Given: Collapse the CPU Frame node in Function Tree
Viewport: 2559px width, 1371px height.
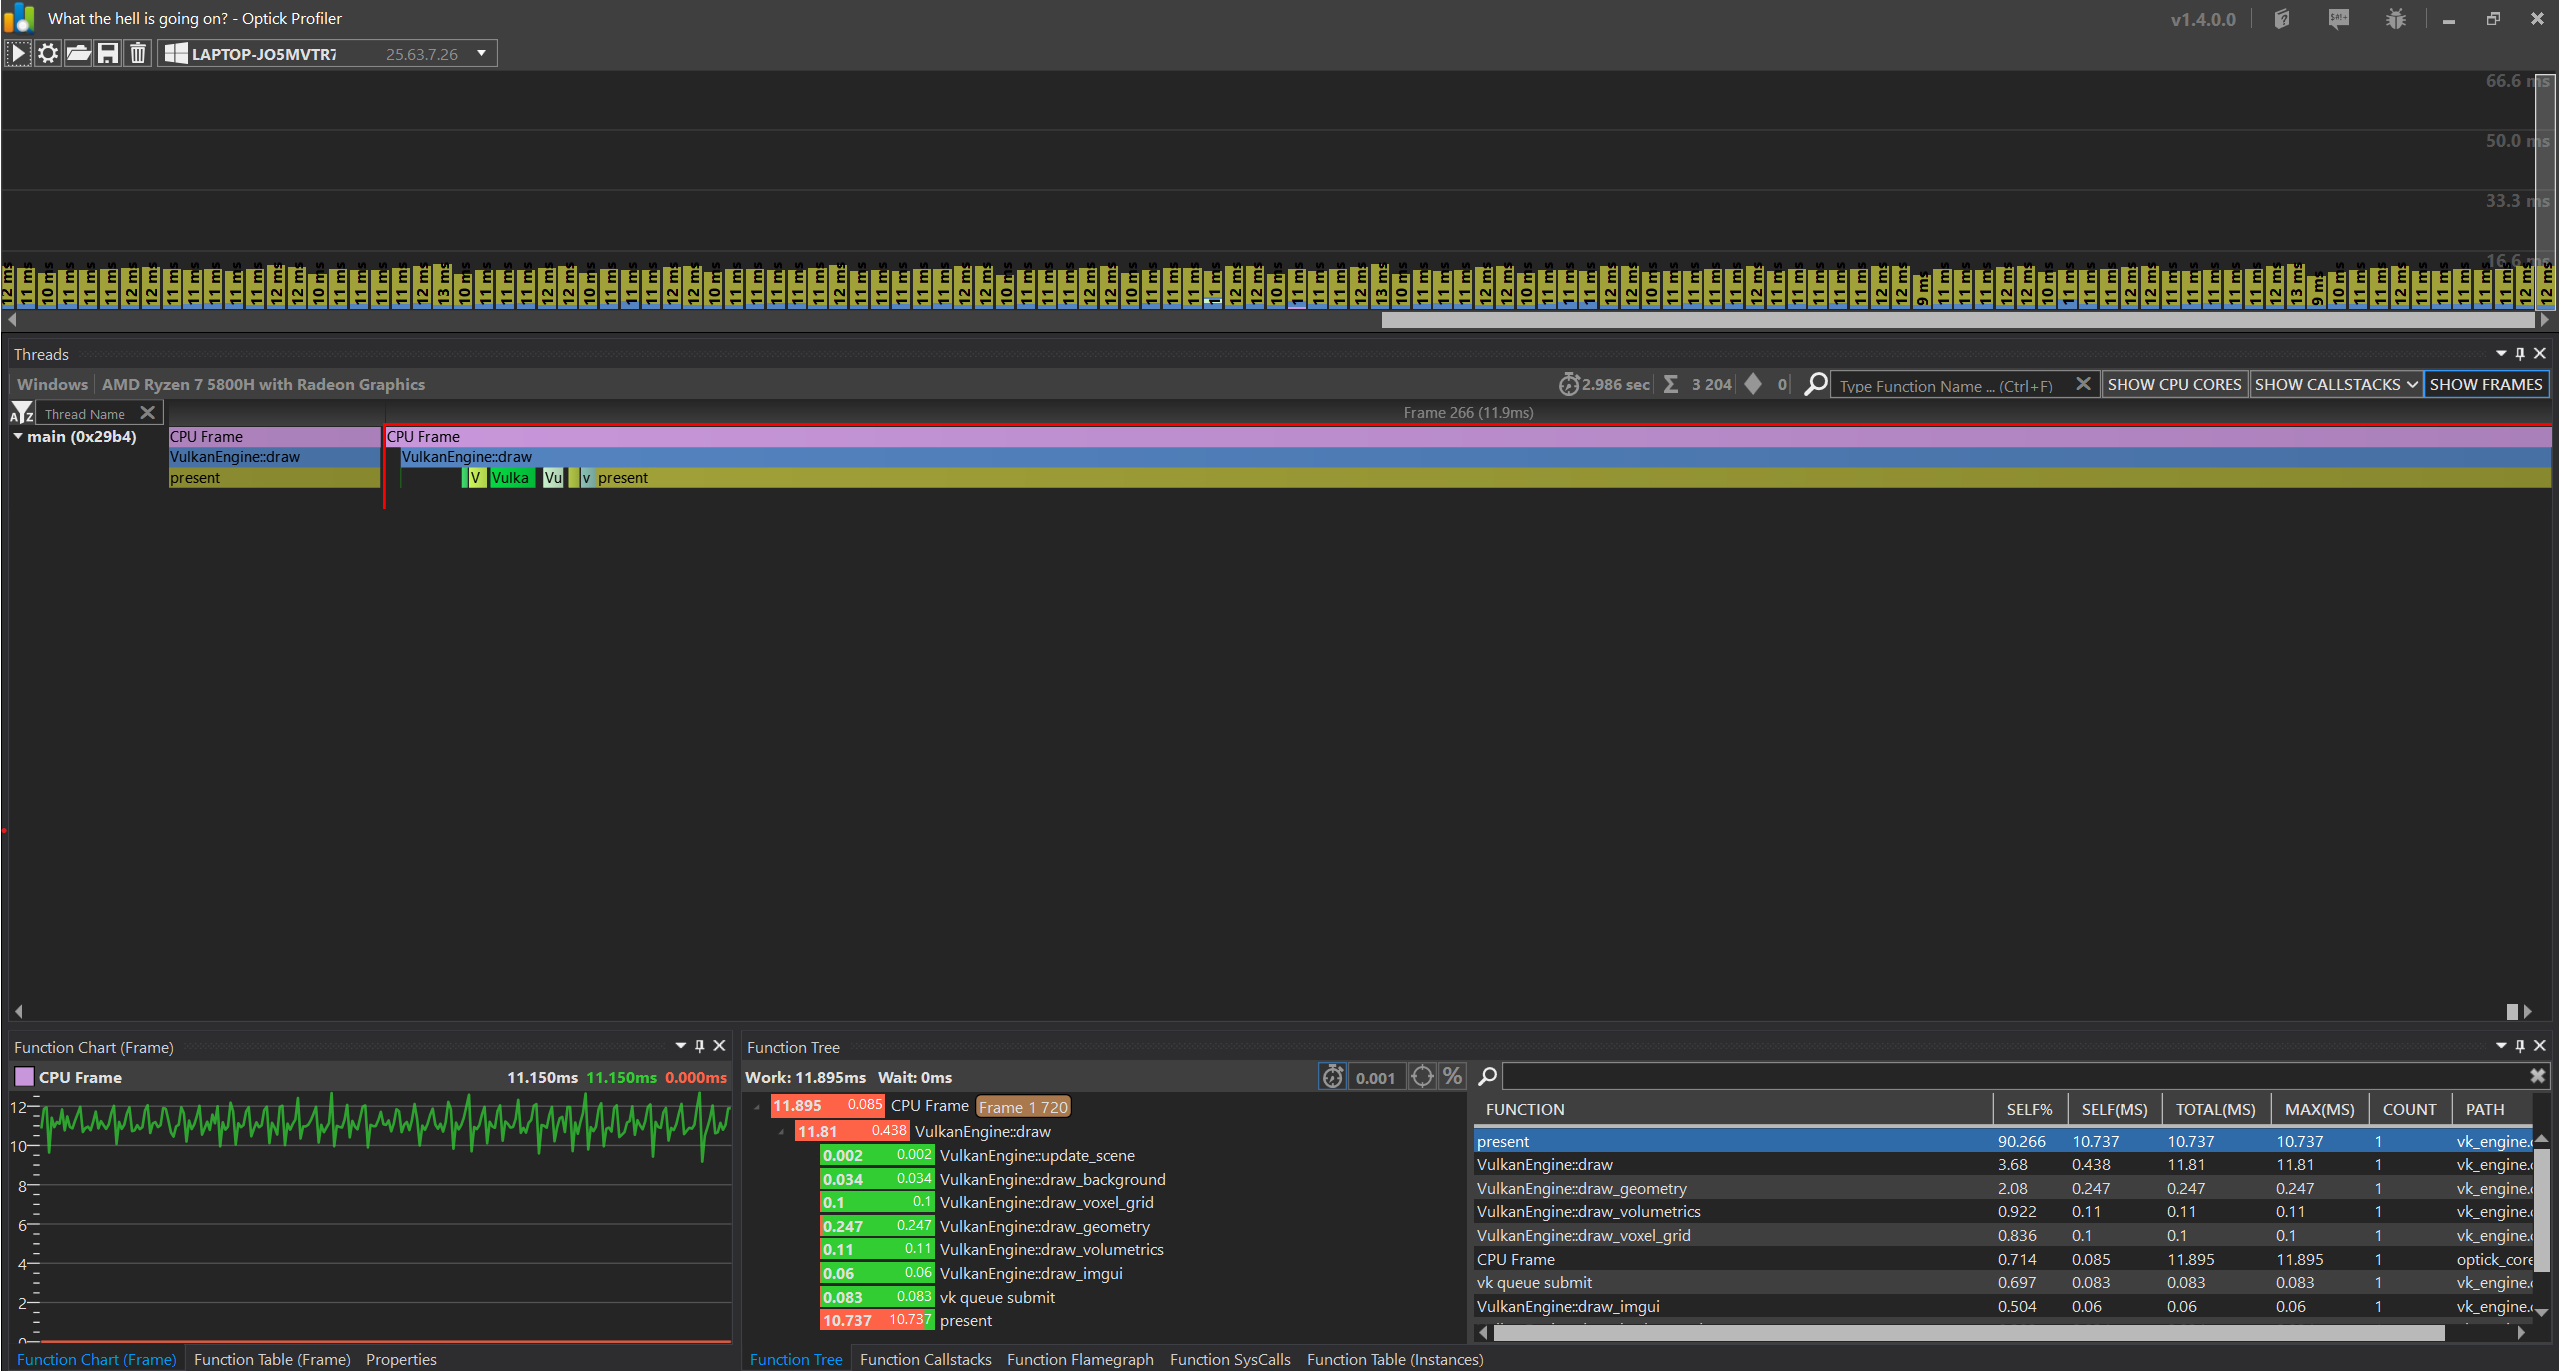Looking at the screenshot, I should click(757, 1107).
